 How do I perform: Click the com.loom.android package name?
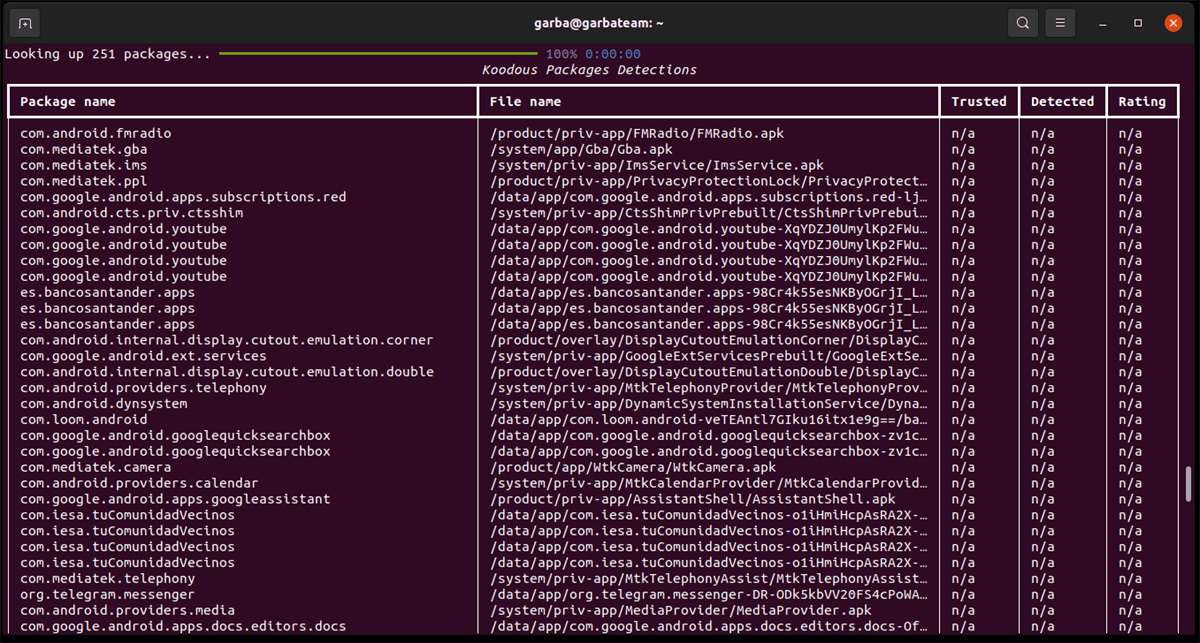tap(83, 419)
